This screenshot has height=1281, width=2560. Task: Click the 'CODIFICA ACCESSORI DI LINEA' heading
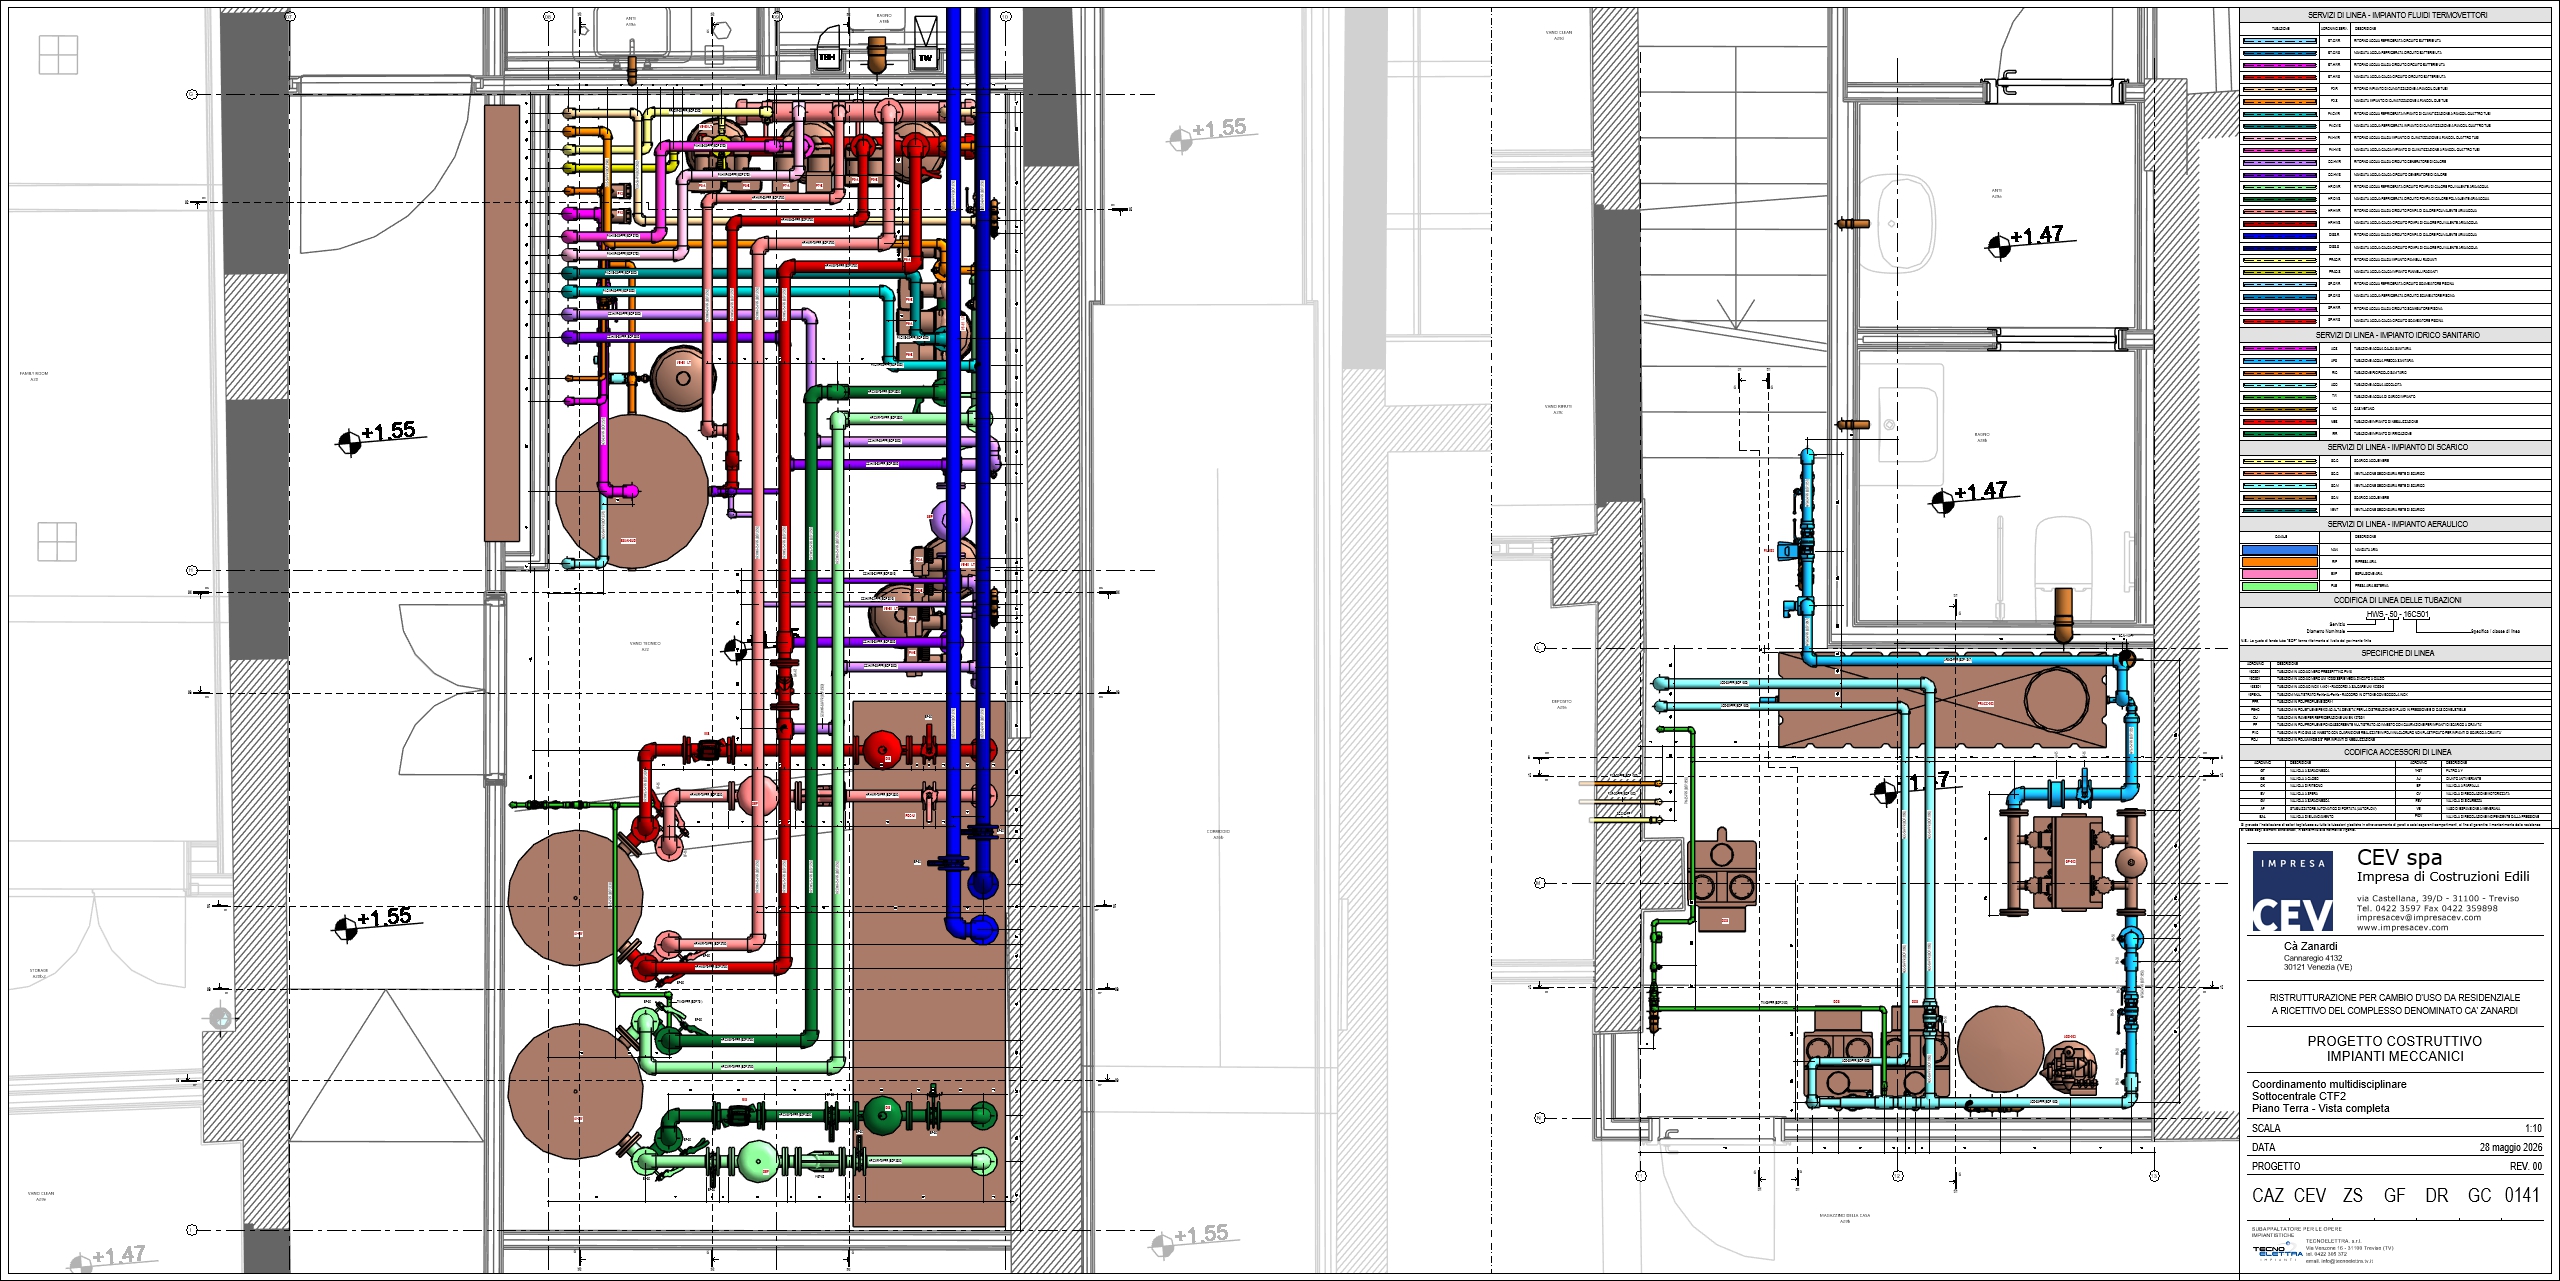click(x=2397, y=752)
